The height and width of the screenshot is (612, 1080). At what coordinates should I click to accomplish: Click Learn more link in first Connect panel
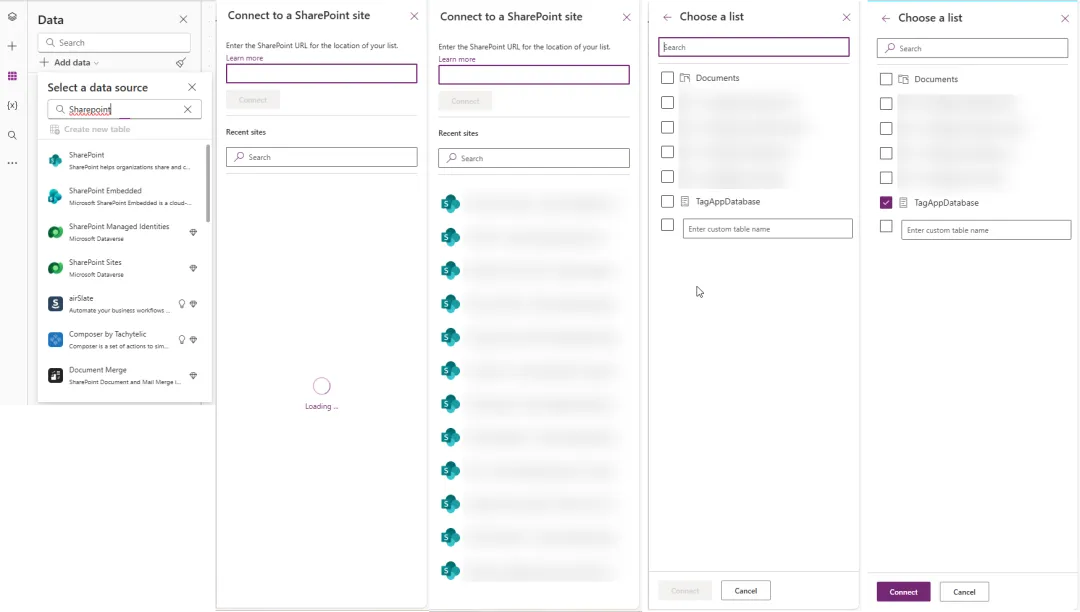coord(245,59)
